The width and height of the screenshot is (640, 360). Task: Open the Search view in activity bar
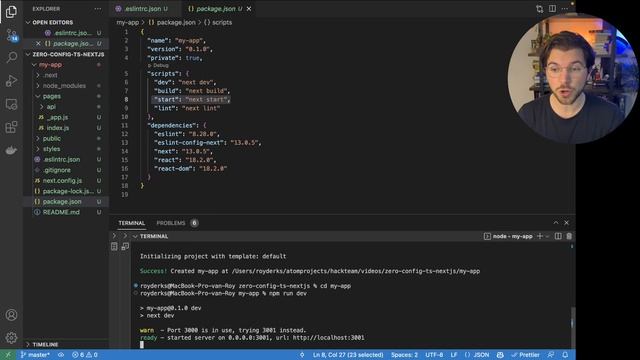point(11,58)
